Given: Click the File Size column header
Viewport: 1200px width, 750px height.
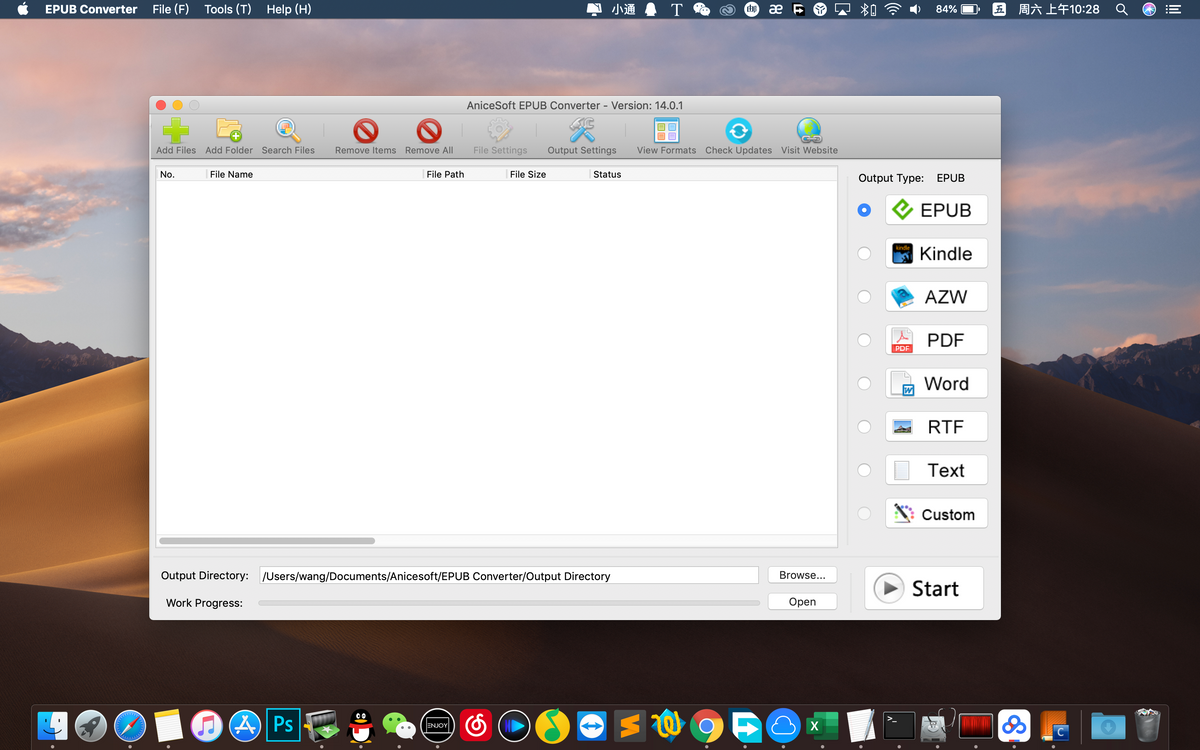Looking at the screenshot, I should pyautogui.click(x=547, y=174).
